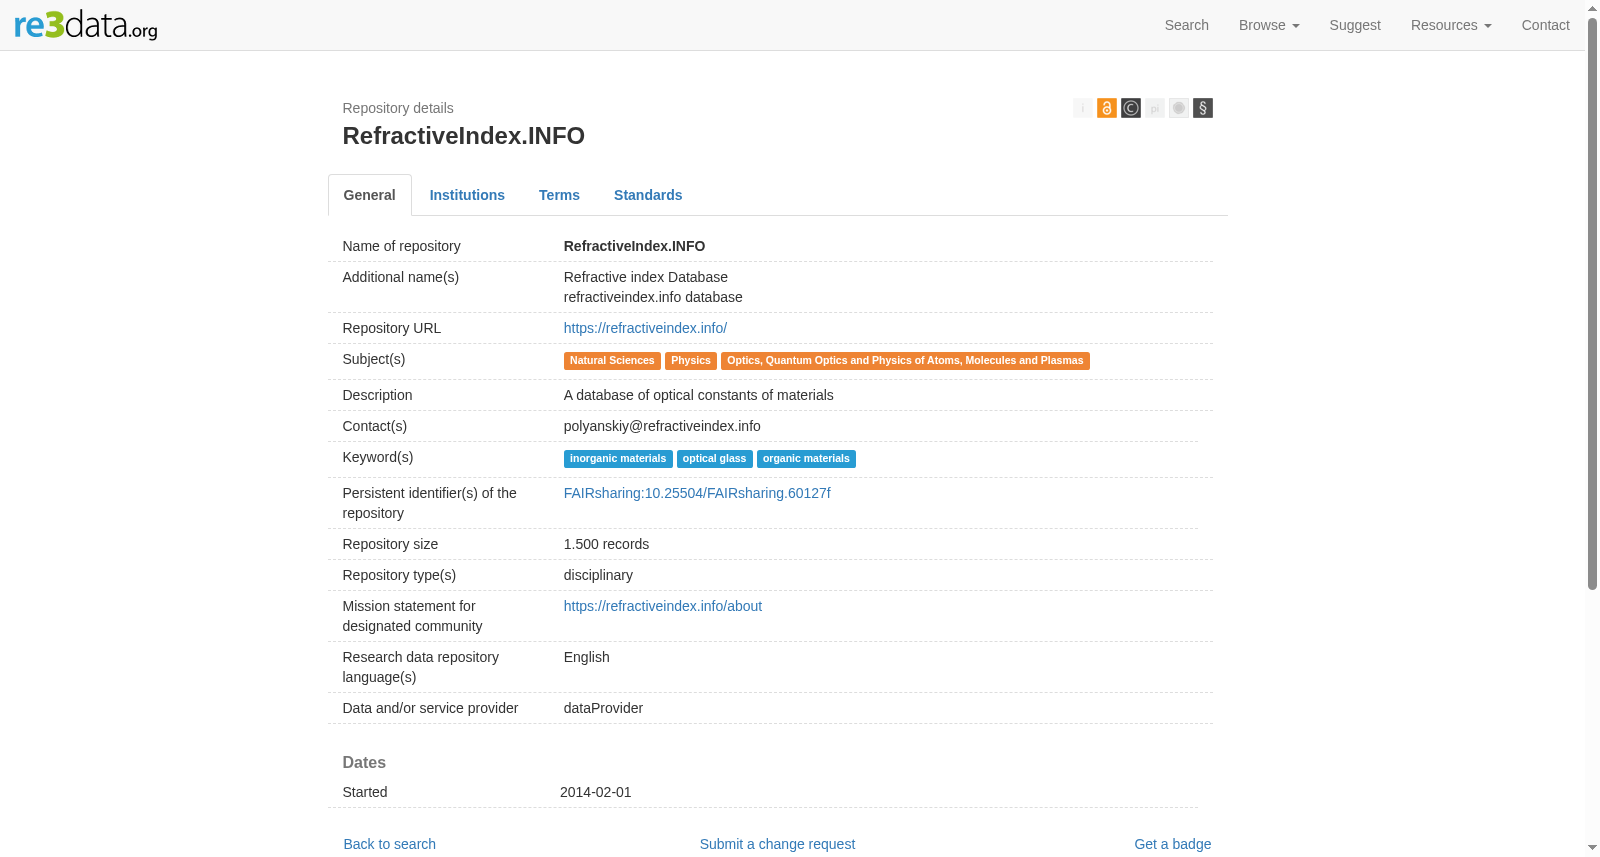Select the General tab

(370, 195)
